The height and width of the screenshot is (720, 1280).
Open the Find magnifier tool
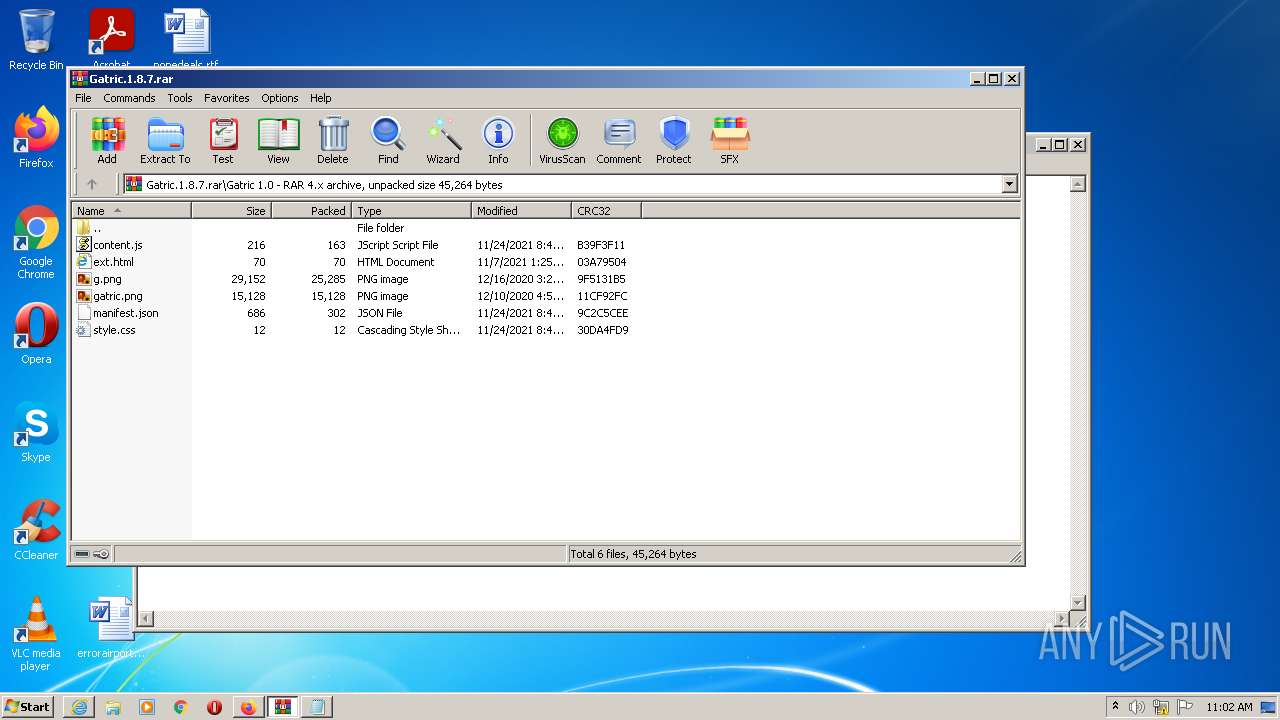tap(388, 141)
